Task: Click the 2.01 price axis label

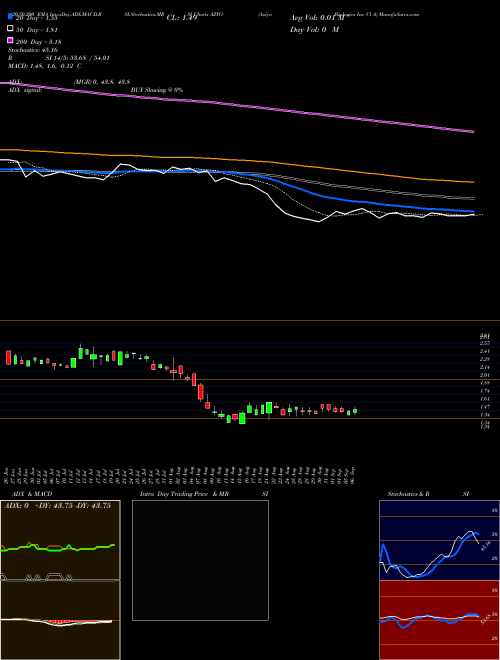Action: point(484,375)
